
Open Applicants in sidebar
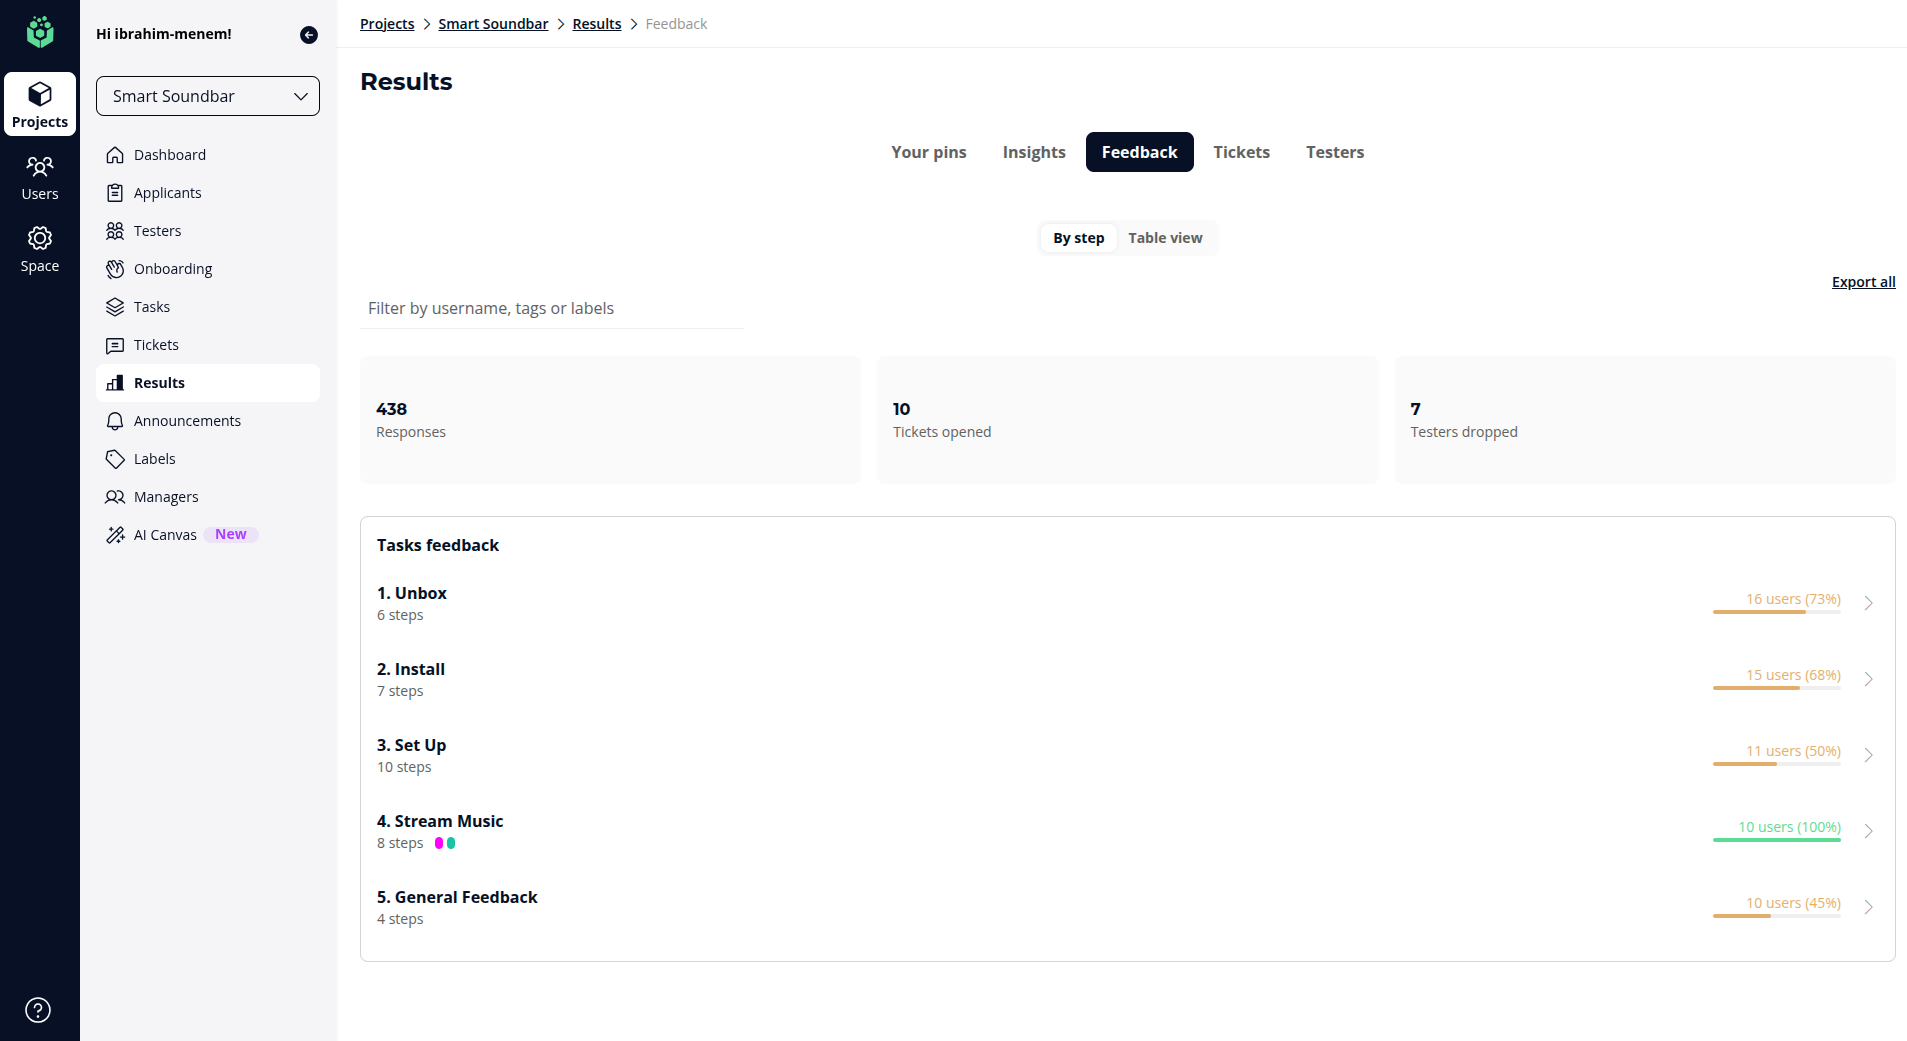point(208,193)
